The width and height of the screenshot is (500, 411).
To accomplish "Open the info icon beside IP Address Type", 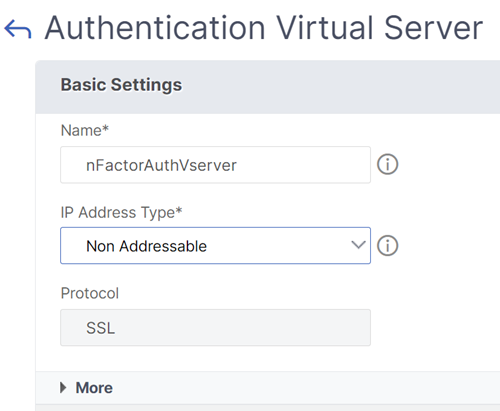I will coord(387,246).
